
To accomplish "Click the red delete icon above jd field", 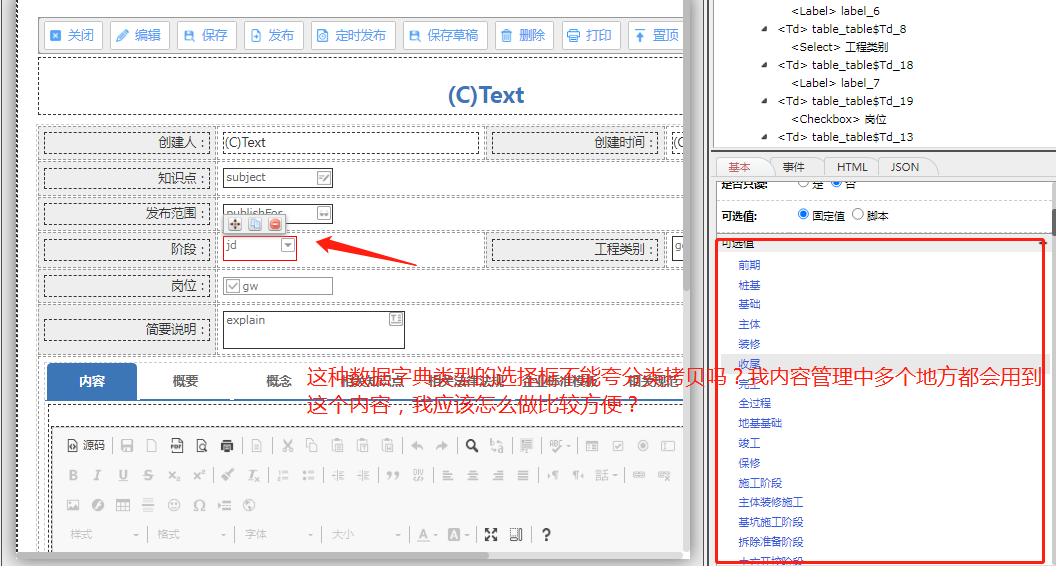I will coord(275,224).
